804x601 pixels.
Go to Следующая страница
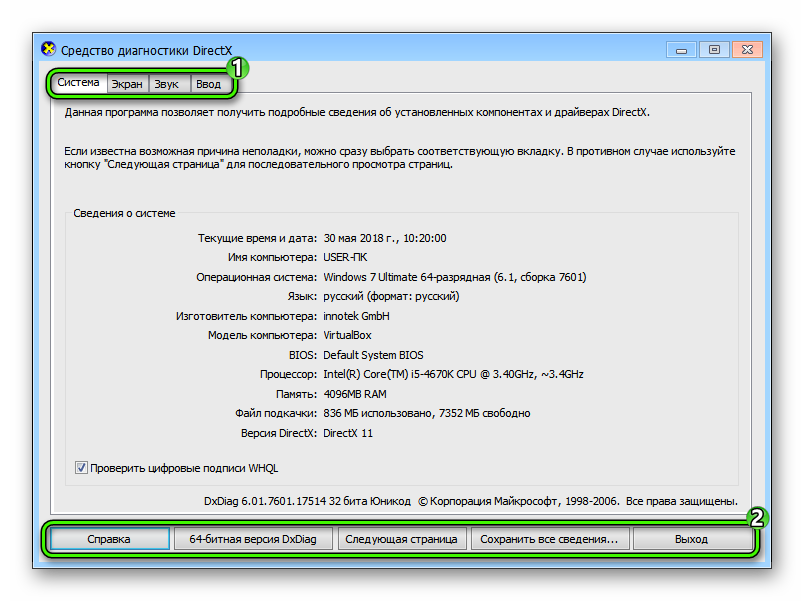[401, 539]
